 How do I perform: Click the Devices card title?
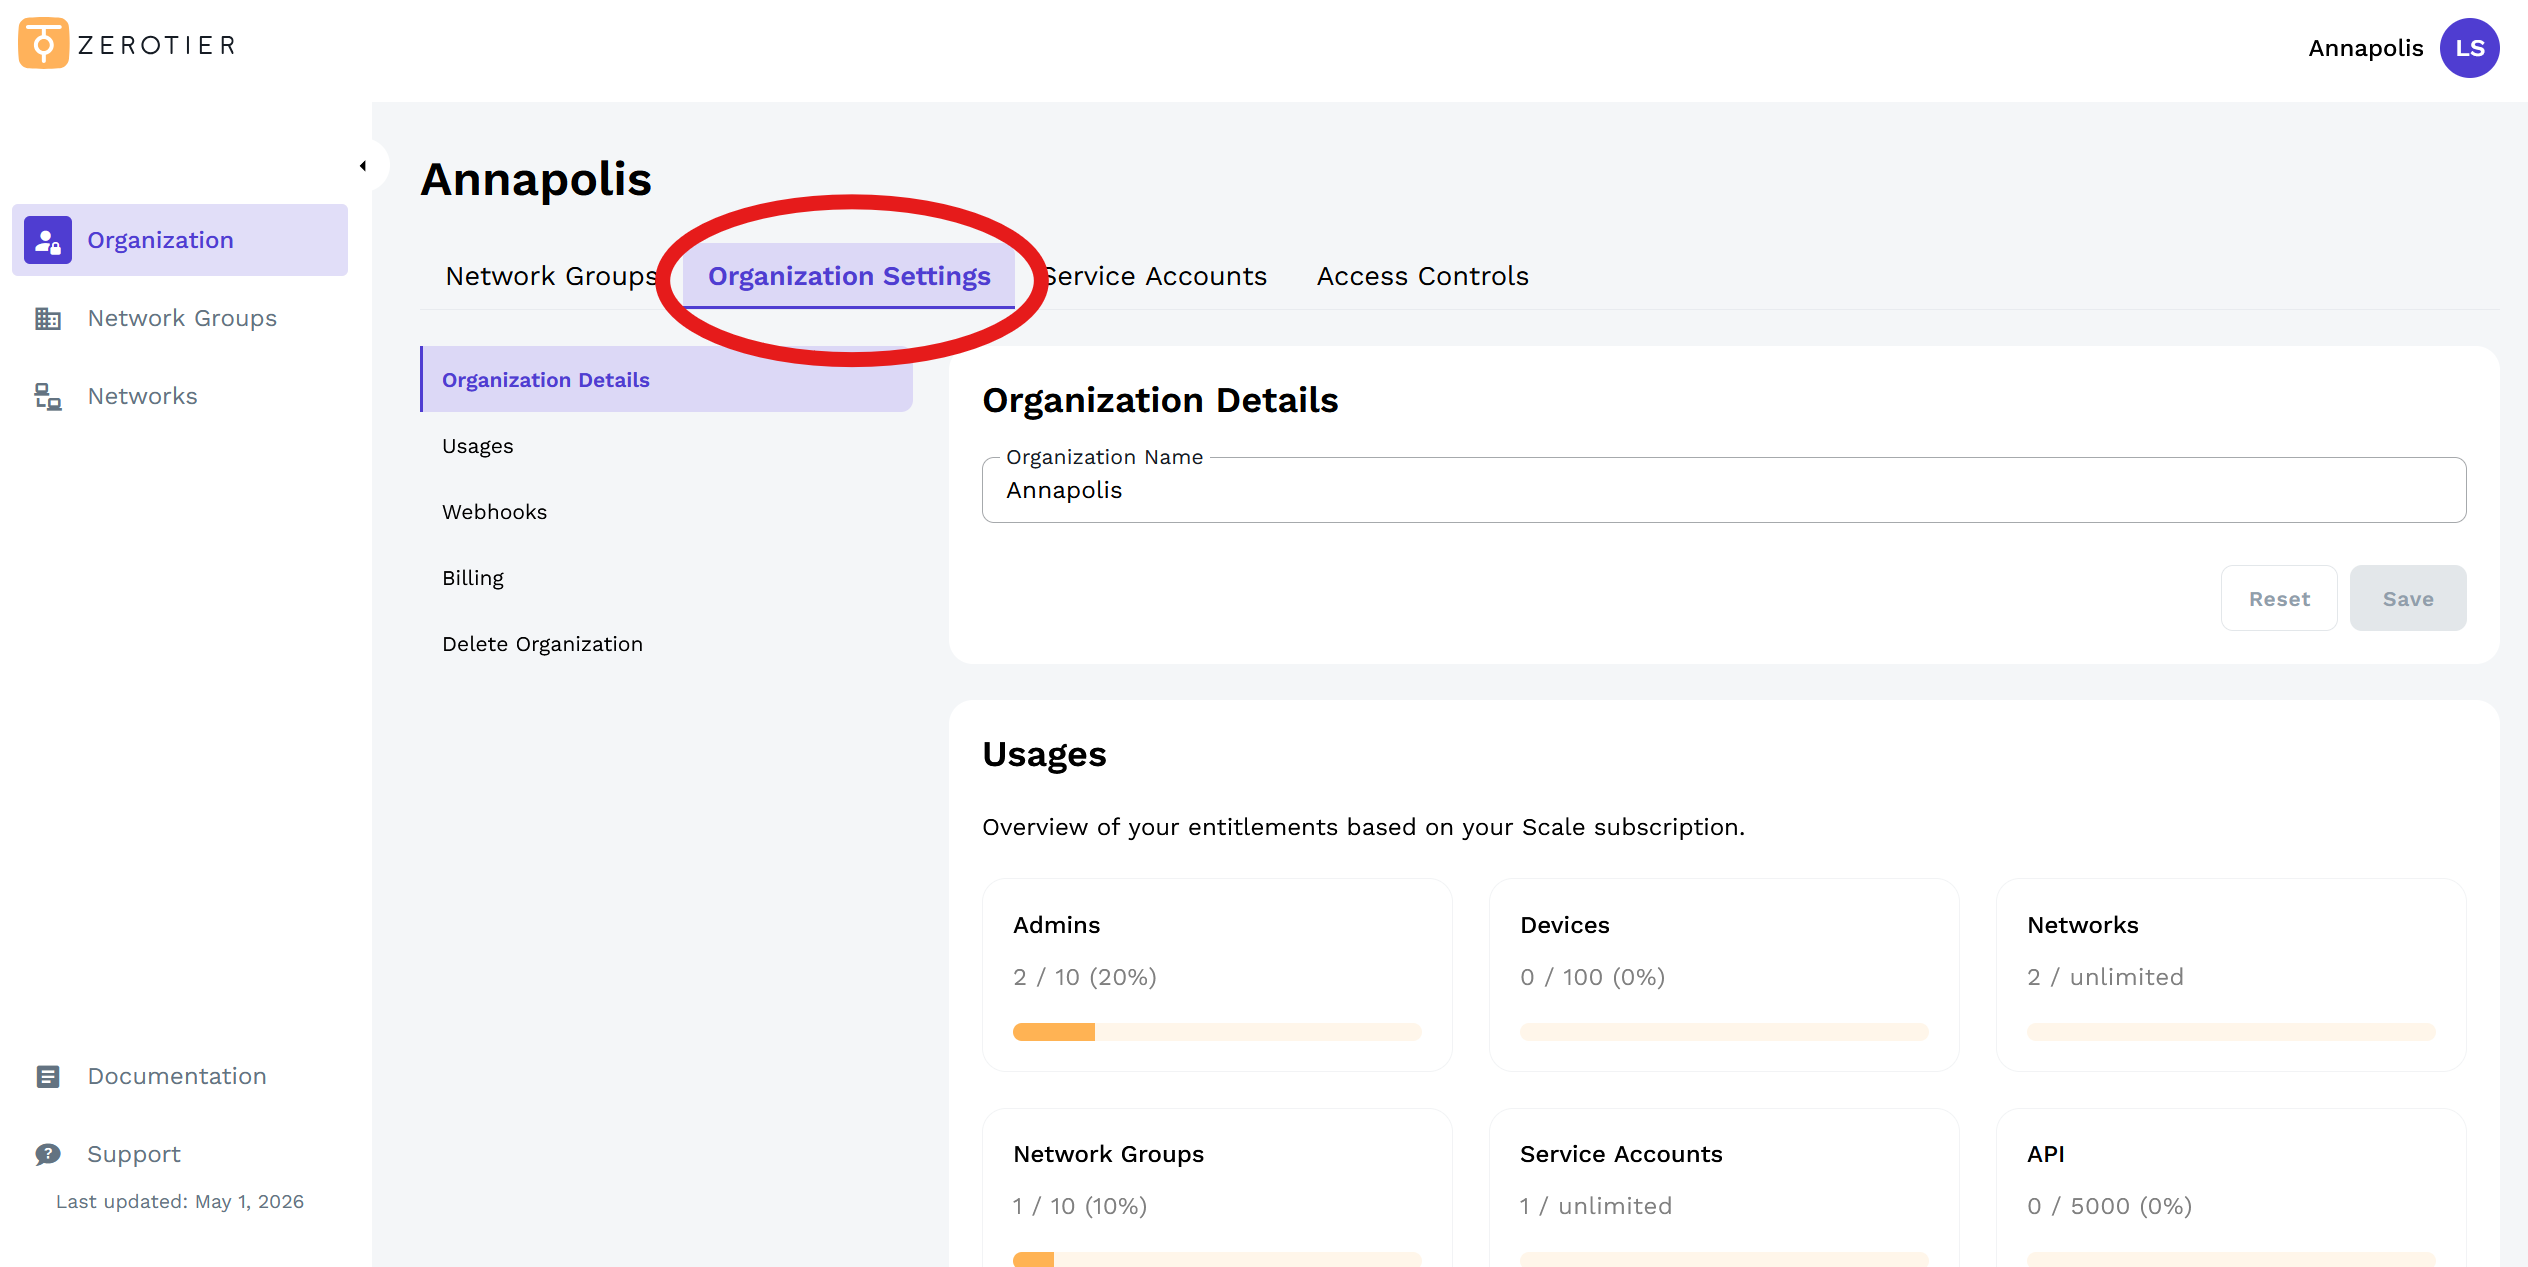[x=1564, y=925]
